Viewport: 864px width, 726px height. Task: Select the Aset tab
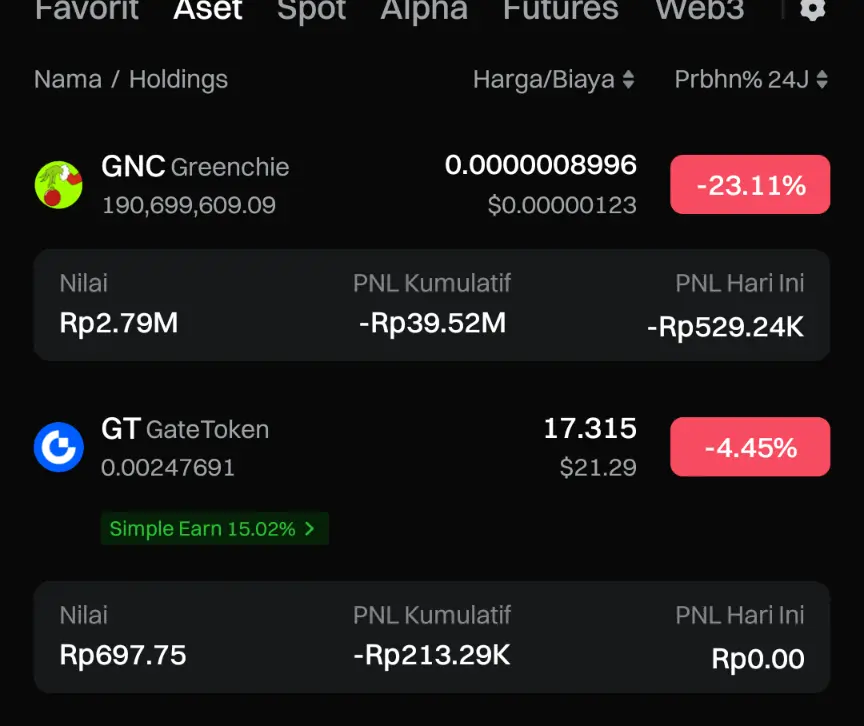point(208,9)
